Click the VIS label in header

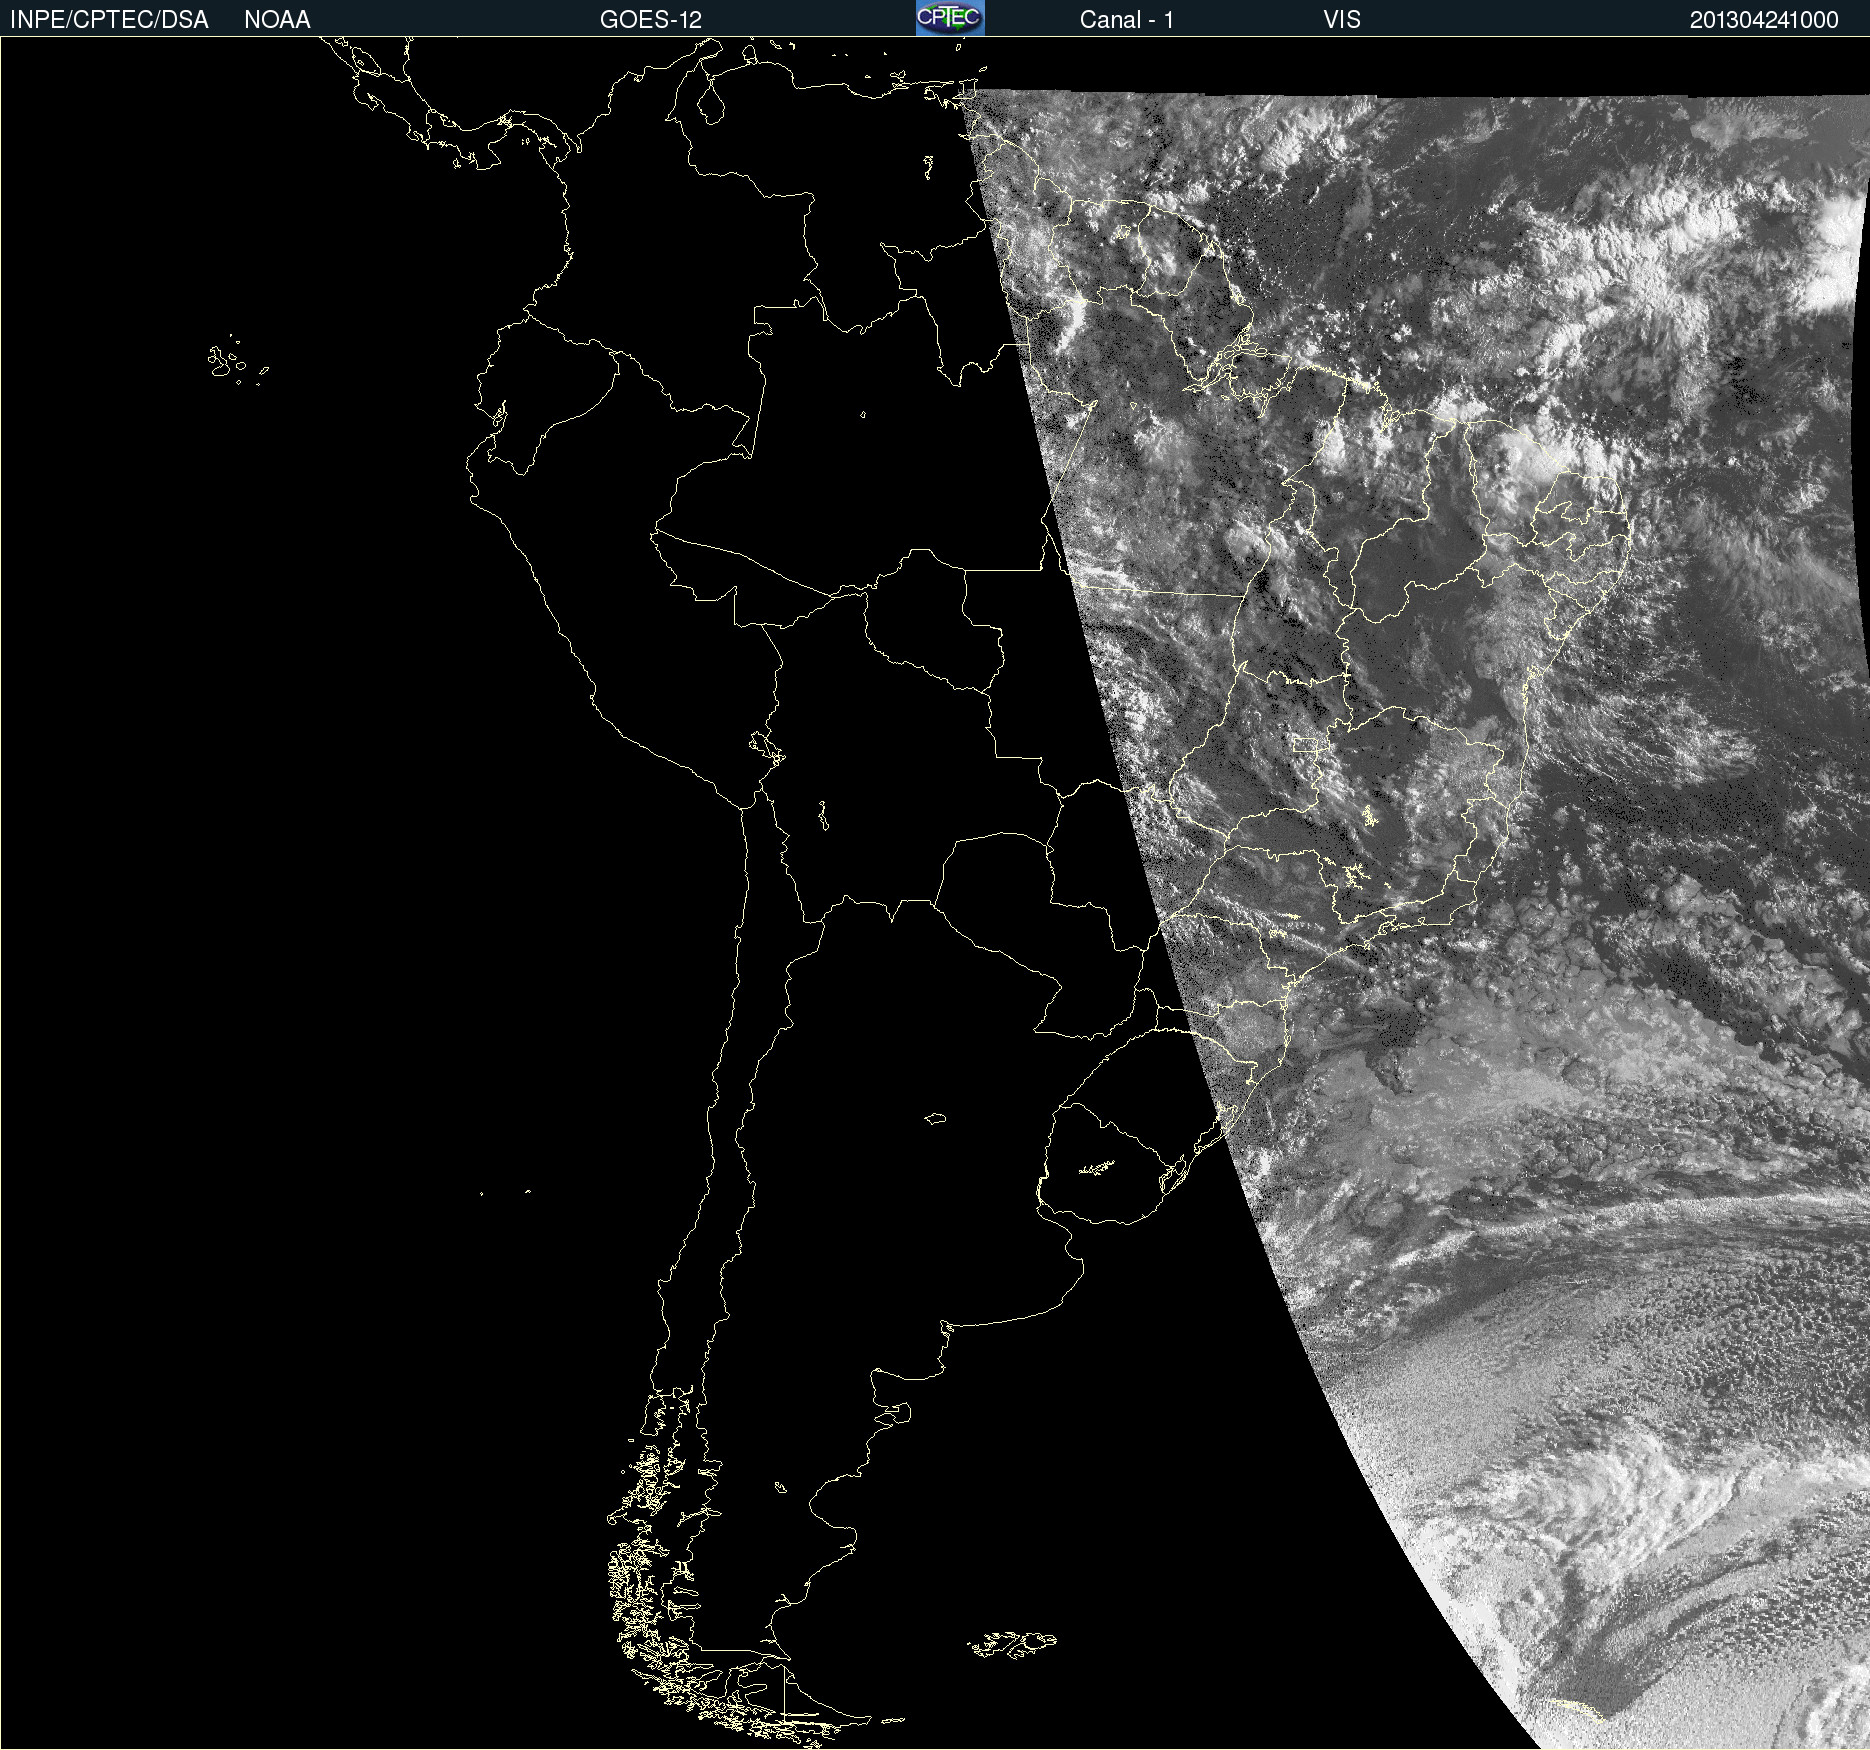coord(1342,20)
